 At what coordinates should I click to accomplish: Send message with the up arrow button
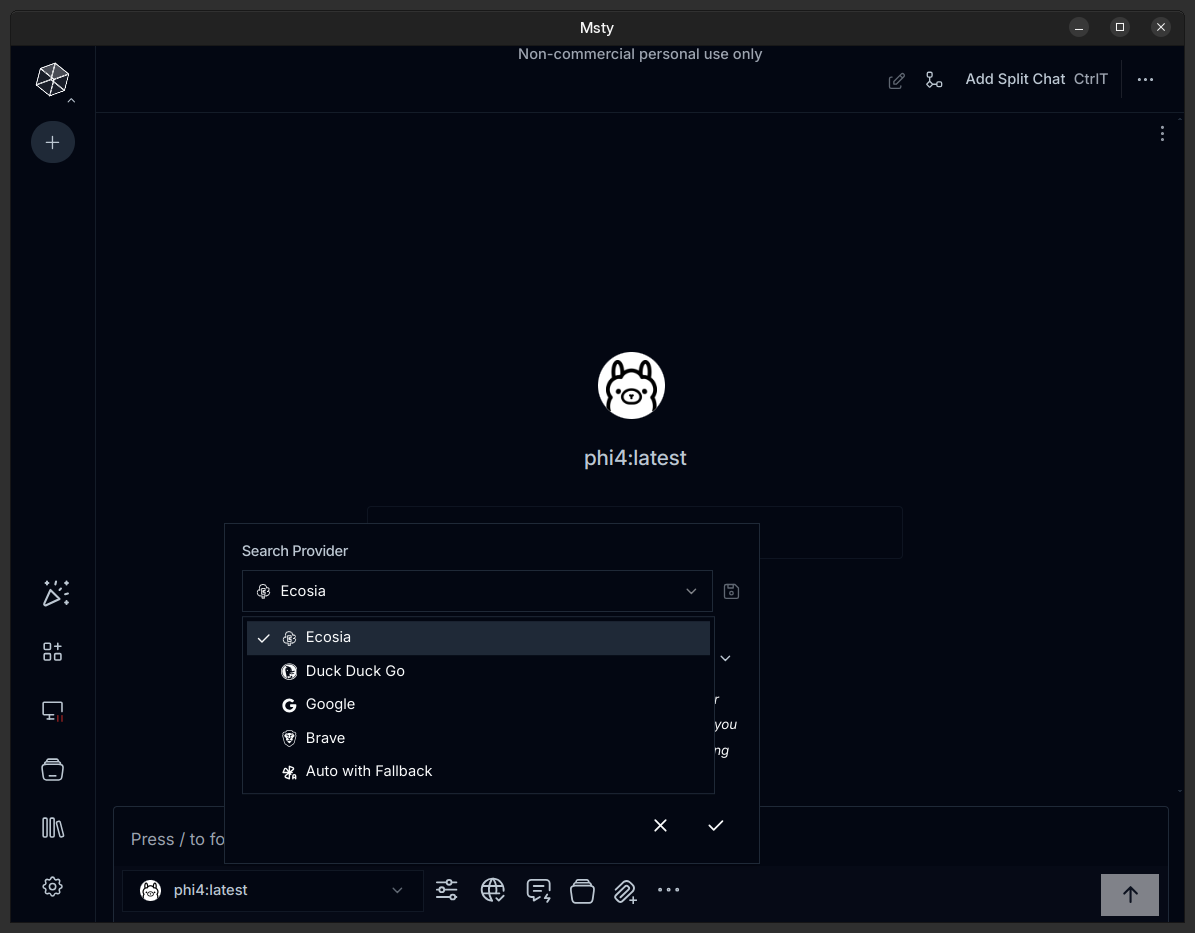pyautogui.click(x=1129, y=894)
